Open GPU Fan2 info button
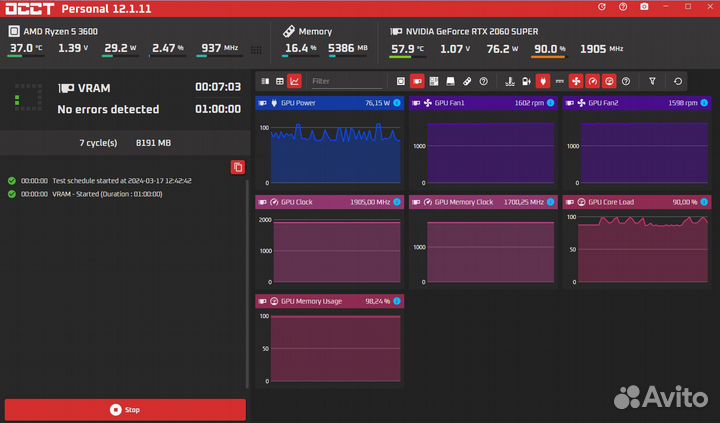Image resolution: width=720 pixels, height=423 pixels. point(704,103)
